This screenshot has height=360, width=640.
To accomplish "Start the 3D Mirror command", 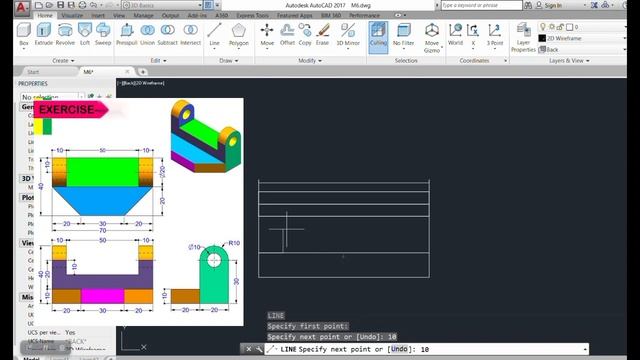I will point(348,35).
